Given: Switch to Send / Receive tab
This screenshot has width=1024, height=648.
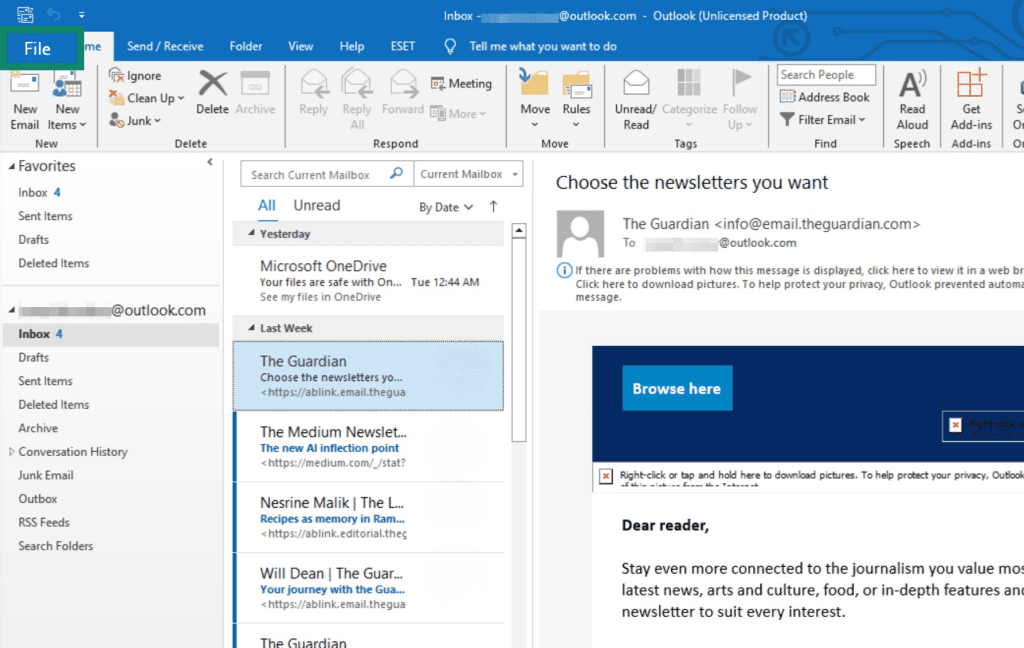Looking at the screenshot, I should click(165, 46).
